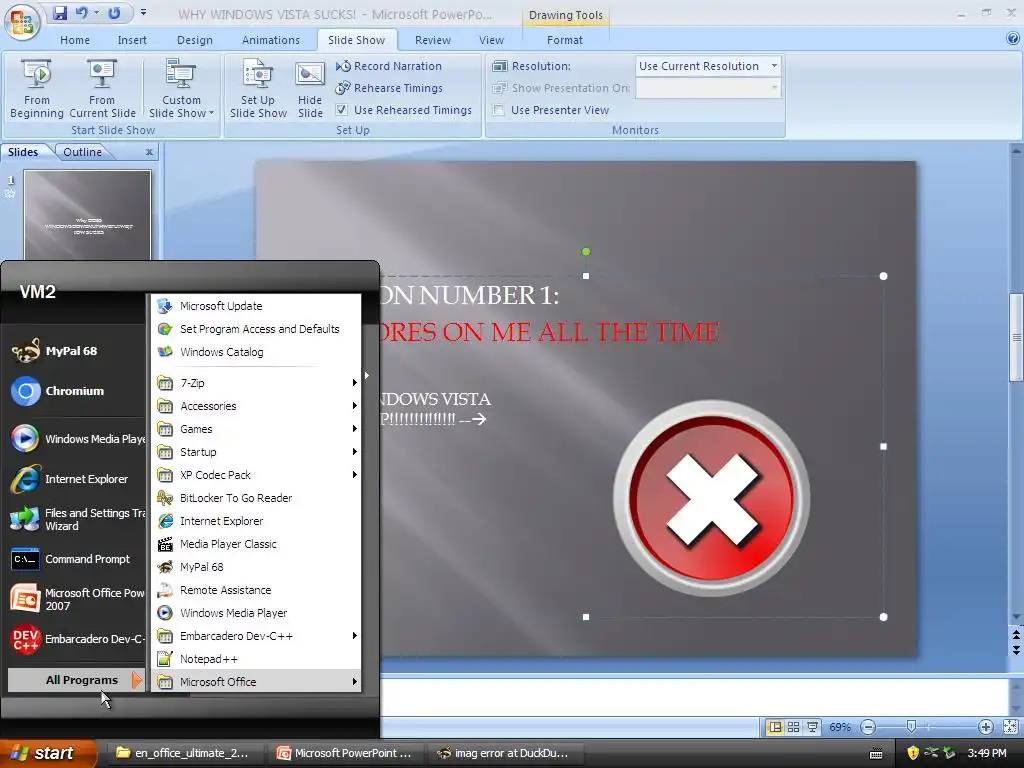This screenshot has height=768, width=1024.
Task: Open the View ribbon tab
Action: (491, 40)
